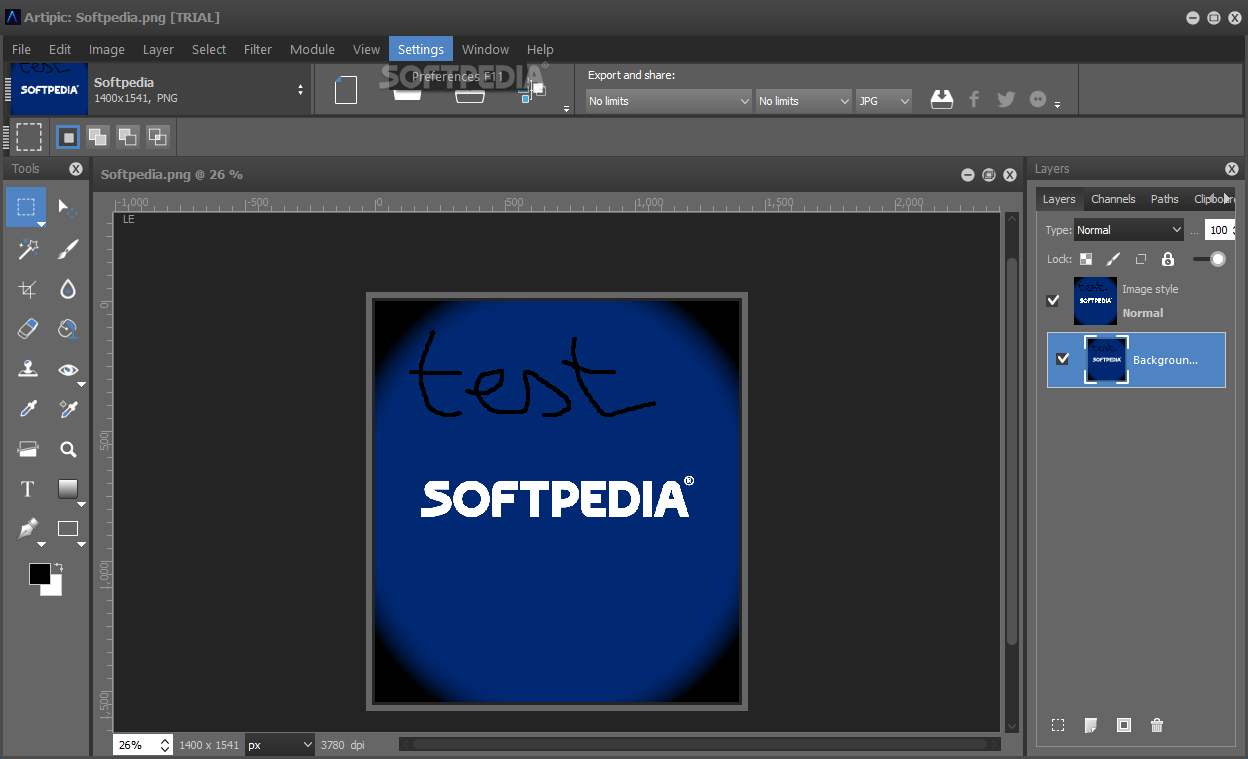
Task: Select the Paint Bucket fill tool
Action: (67, 329)
